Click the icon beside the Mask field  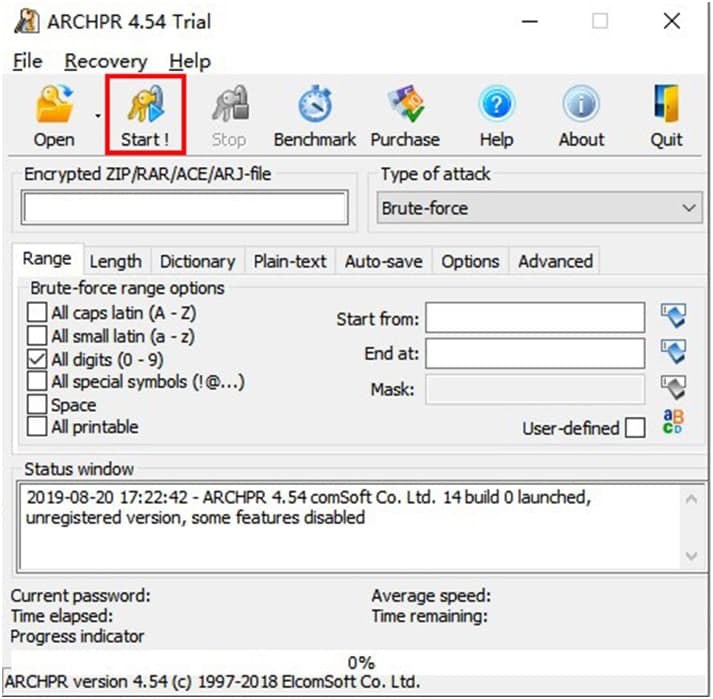click(673, 387)
